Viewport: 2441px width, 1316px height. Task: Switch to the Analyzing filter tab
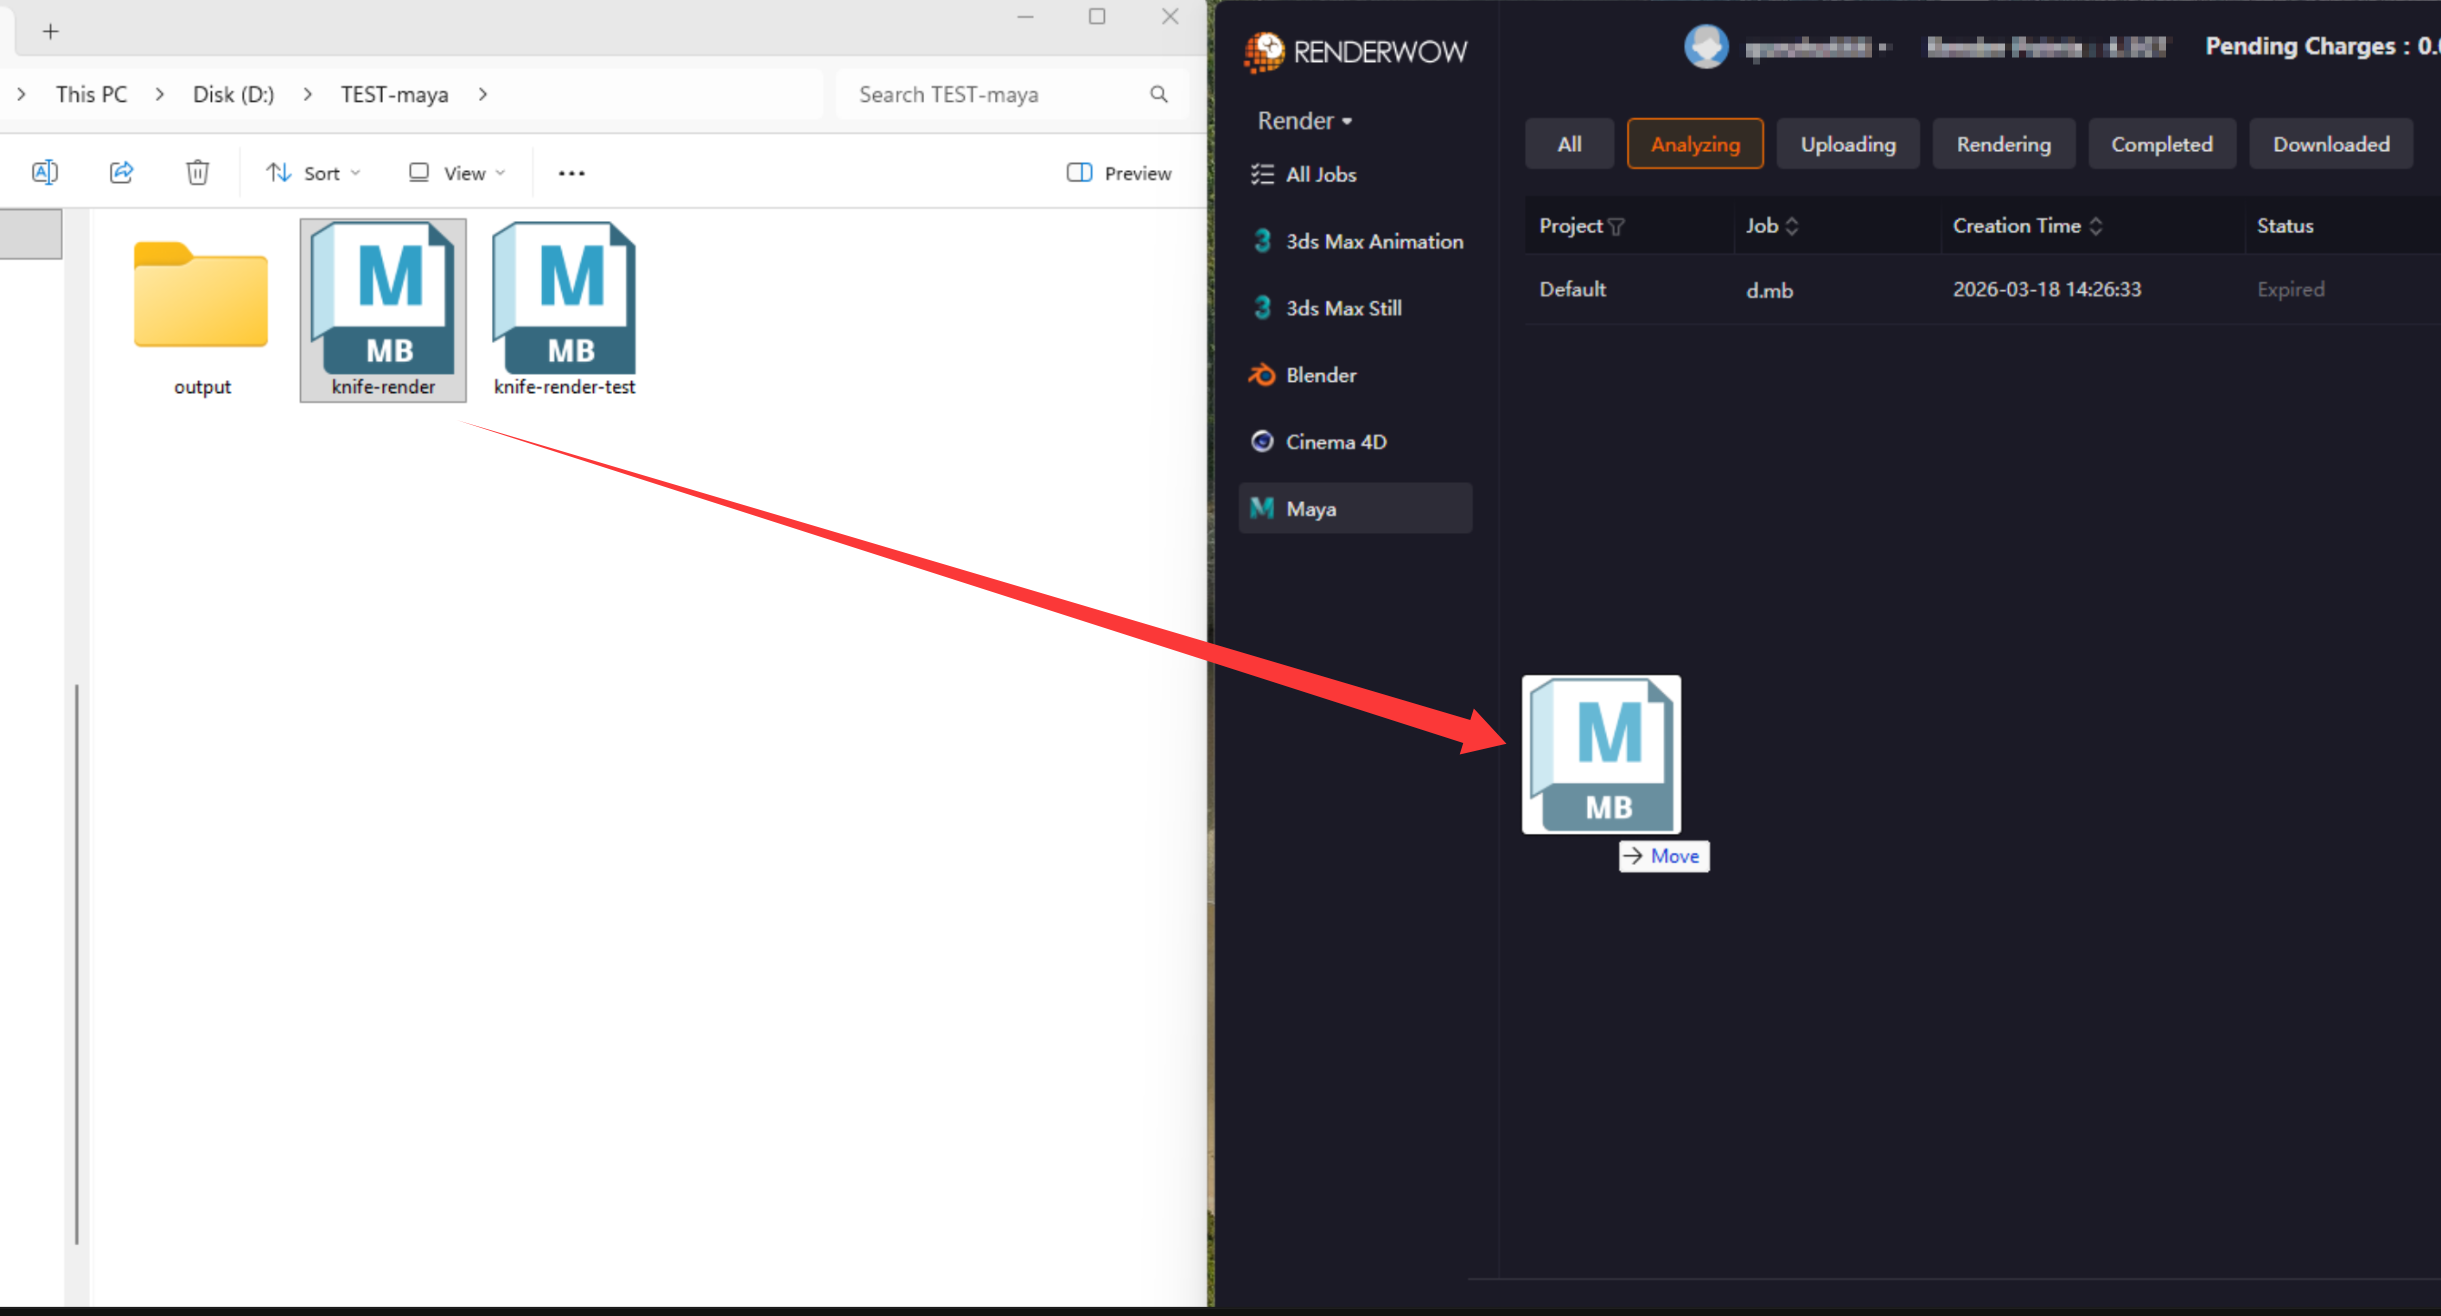coord(1695,144)
